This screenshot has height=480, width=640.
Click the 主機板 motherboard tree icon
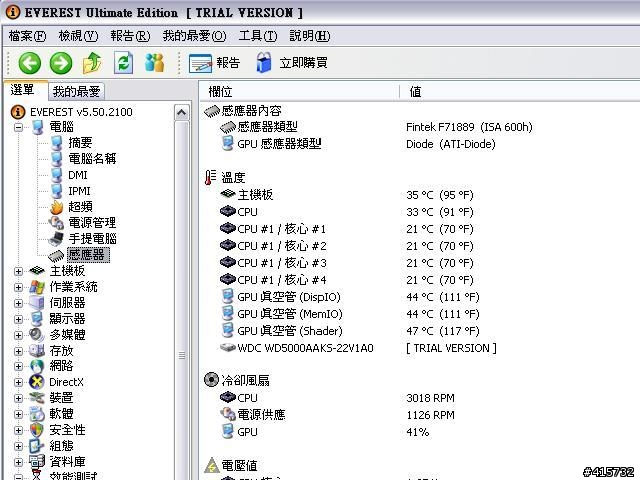coord(37,271)
